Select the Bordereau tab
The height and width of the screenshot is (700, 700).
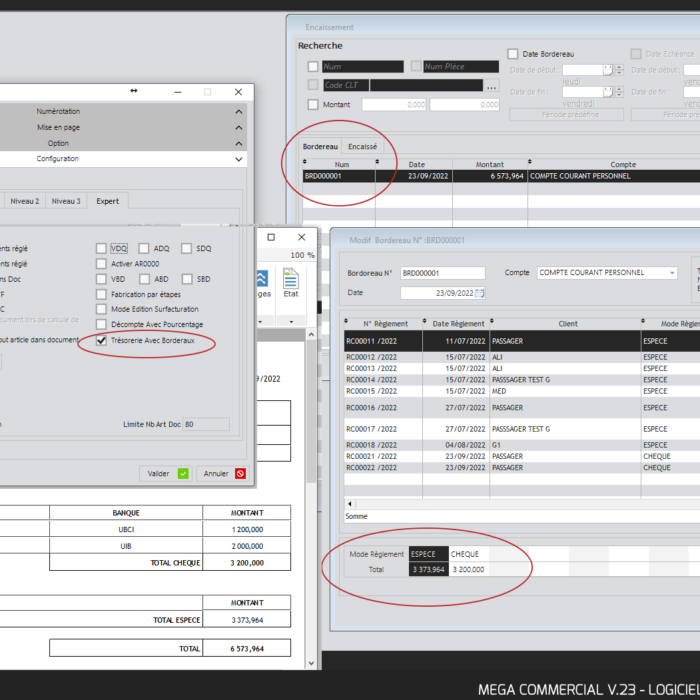320,146
